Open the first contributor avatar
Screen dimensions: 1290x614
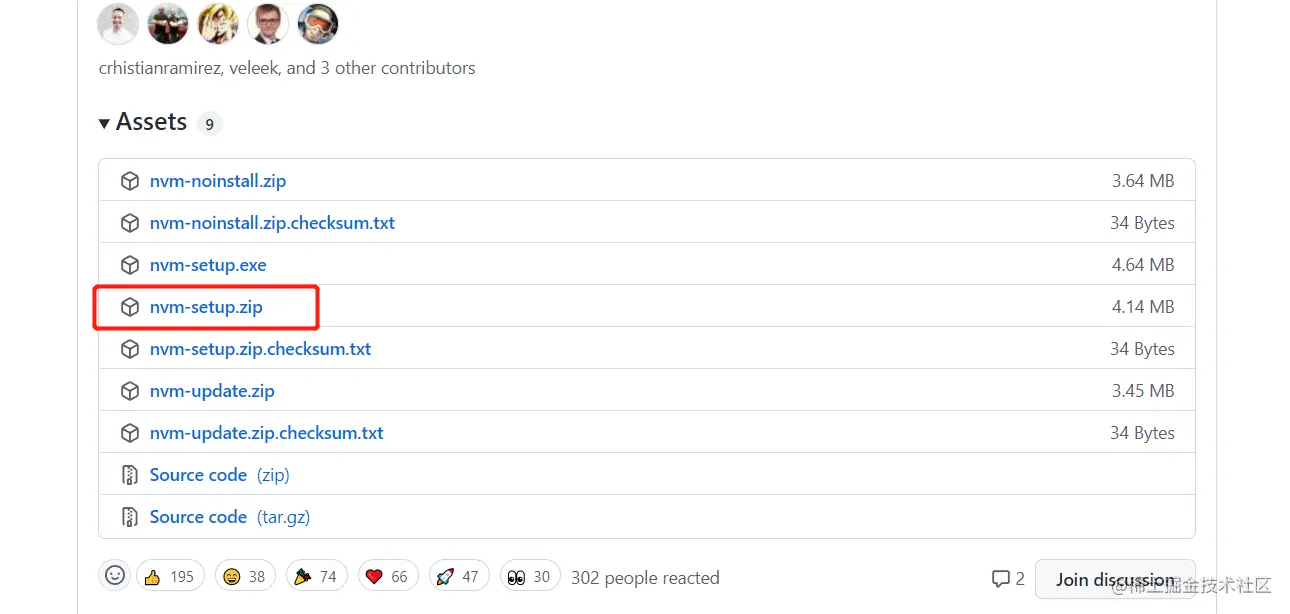coord(118,24)
